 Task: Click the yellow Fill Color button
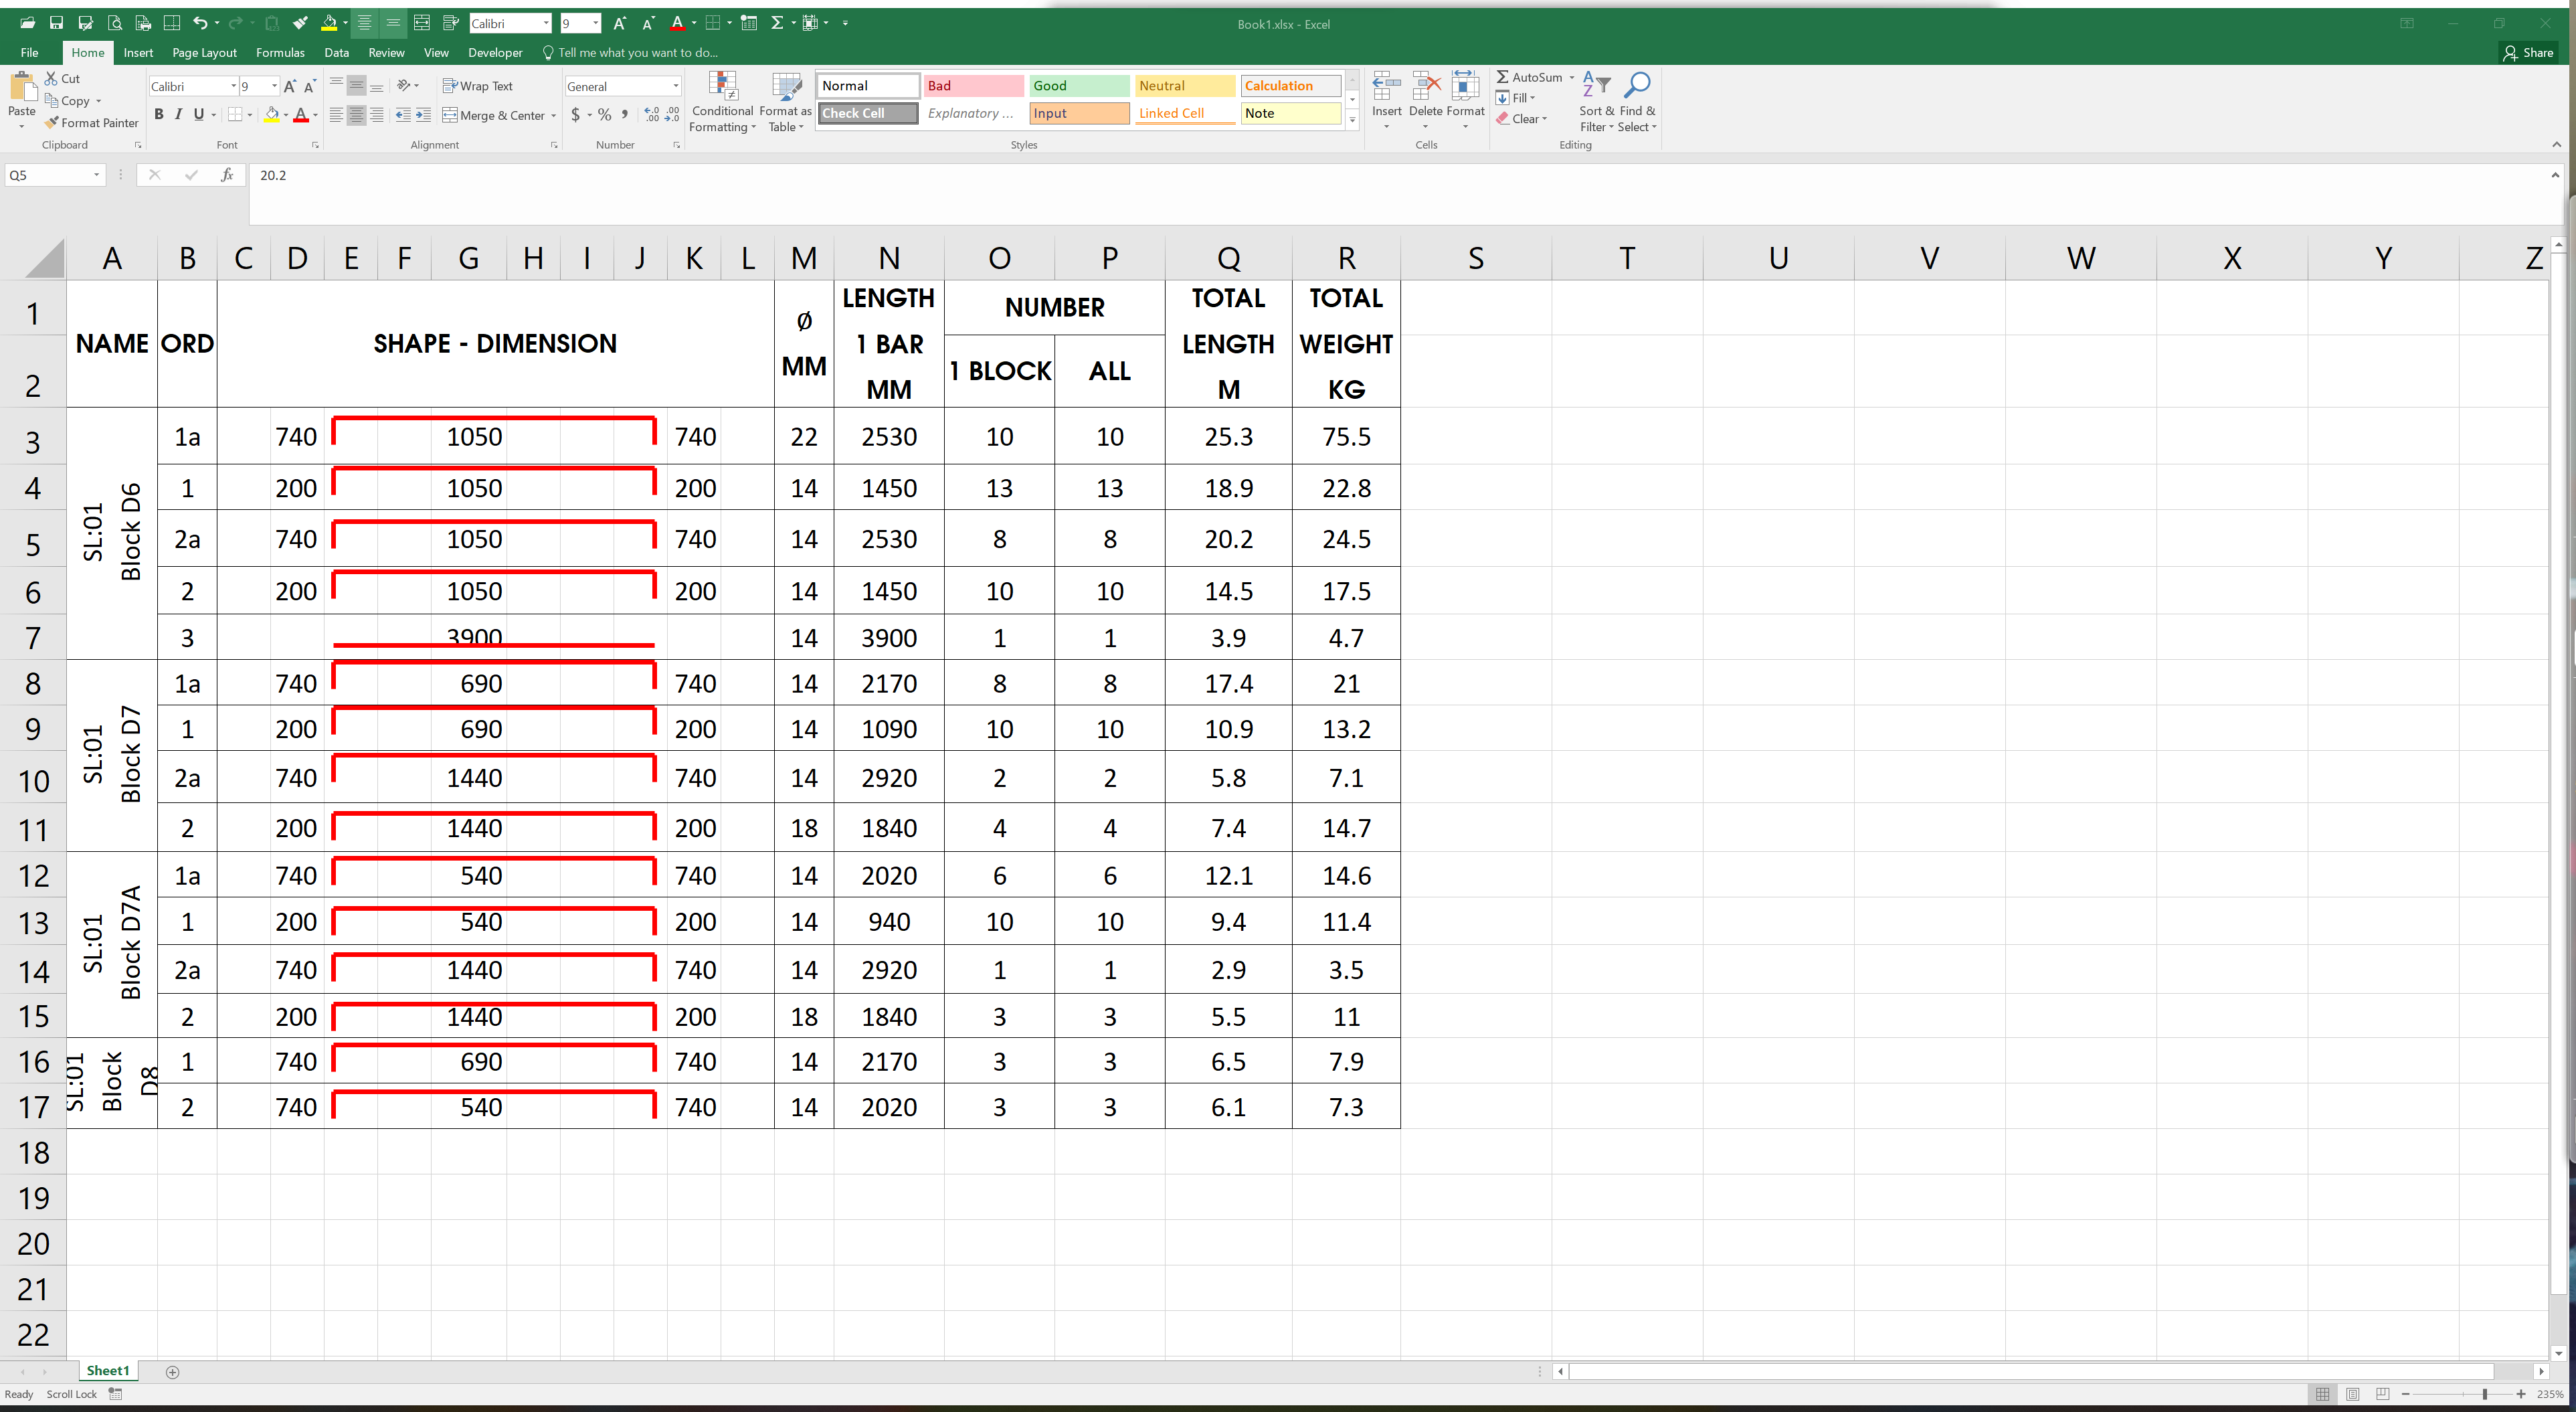[271, 115]
